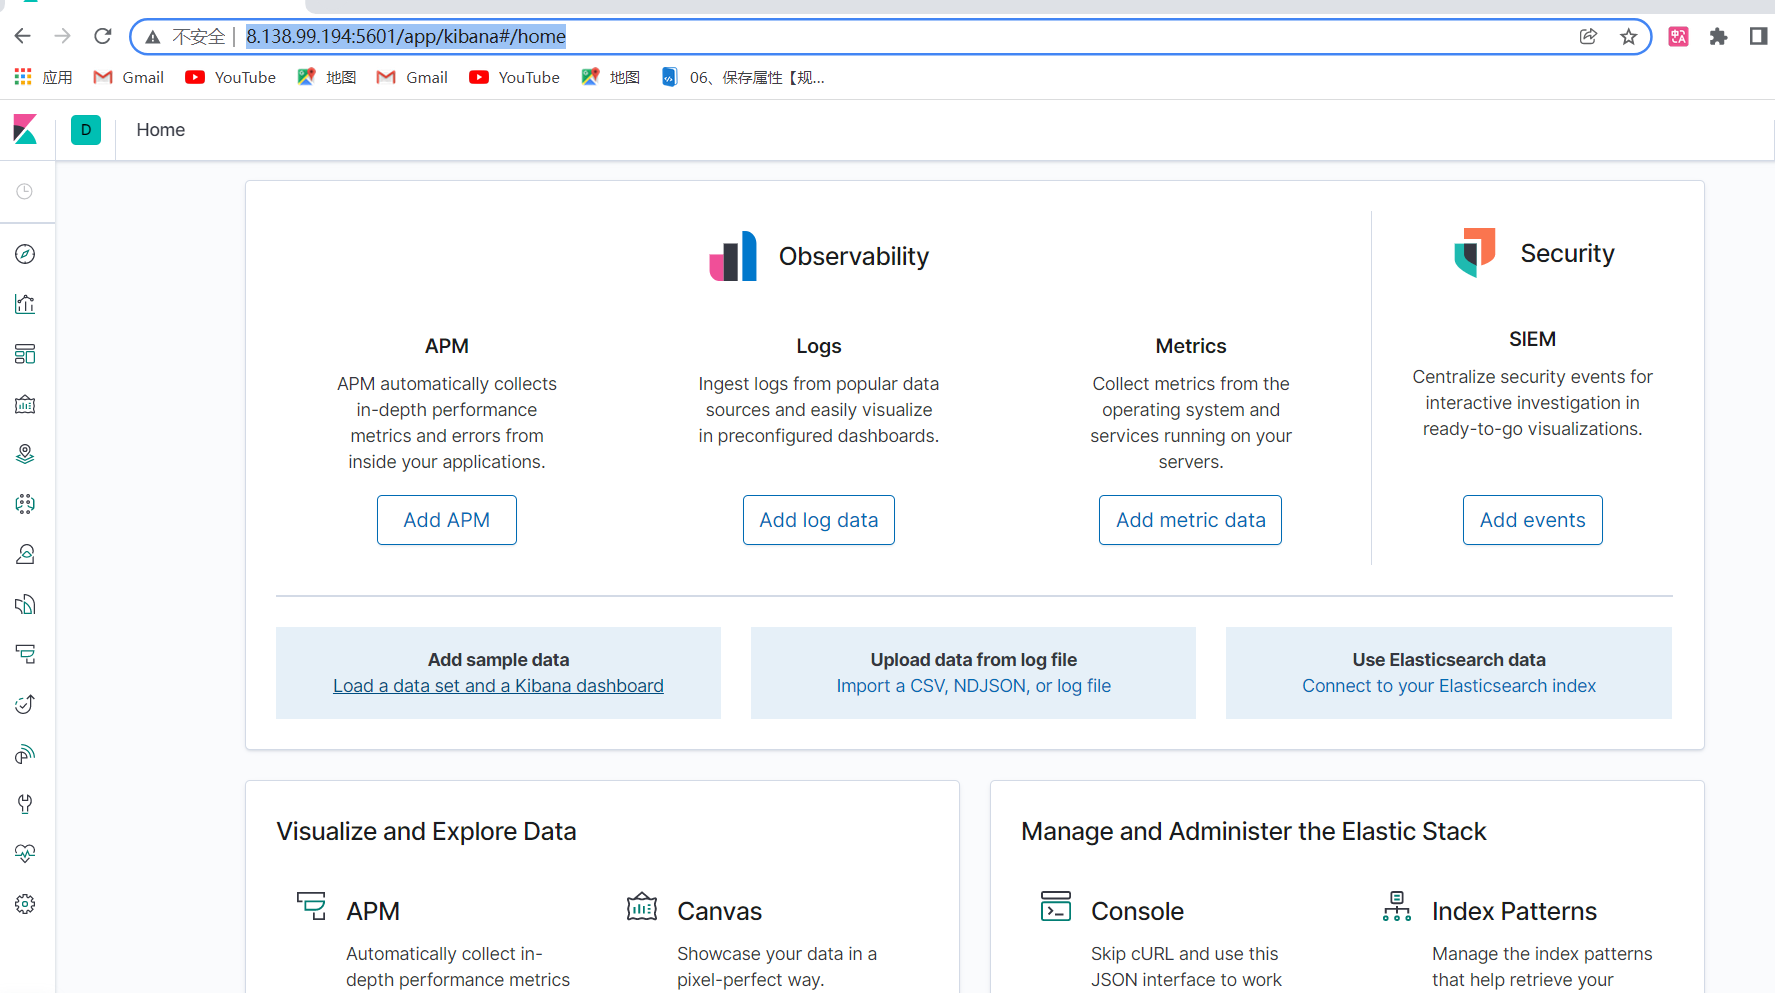Screen dimensions: 1775x993
Task: Open the 06、保存属性 bookmark
Action: point(743,77)
